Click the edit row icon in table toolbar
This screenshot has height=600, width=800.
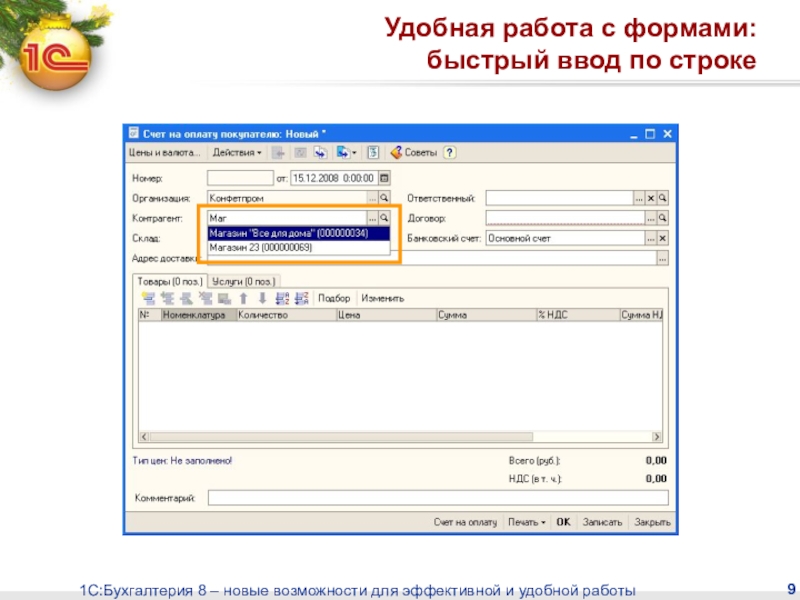186,298
